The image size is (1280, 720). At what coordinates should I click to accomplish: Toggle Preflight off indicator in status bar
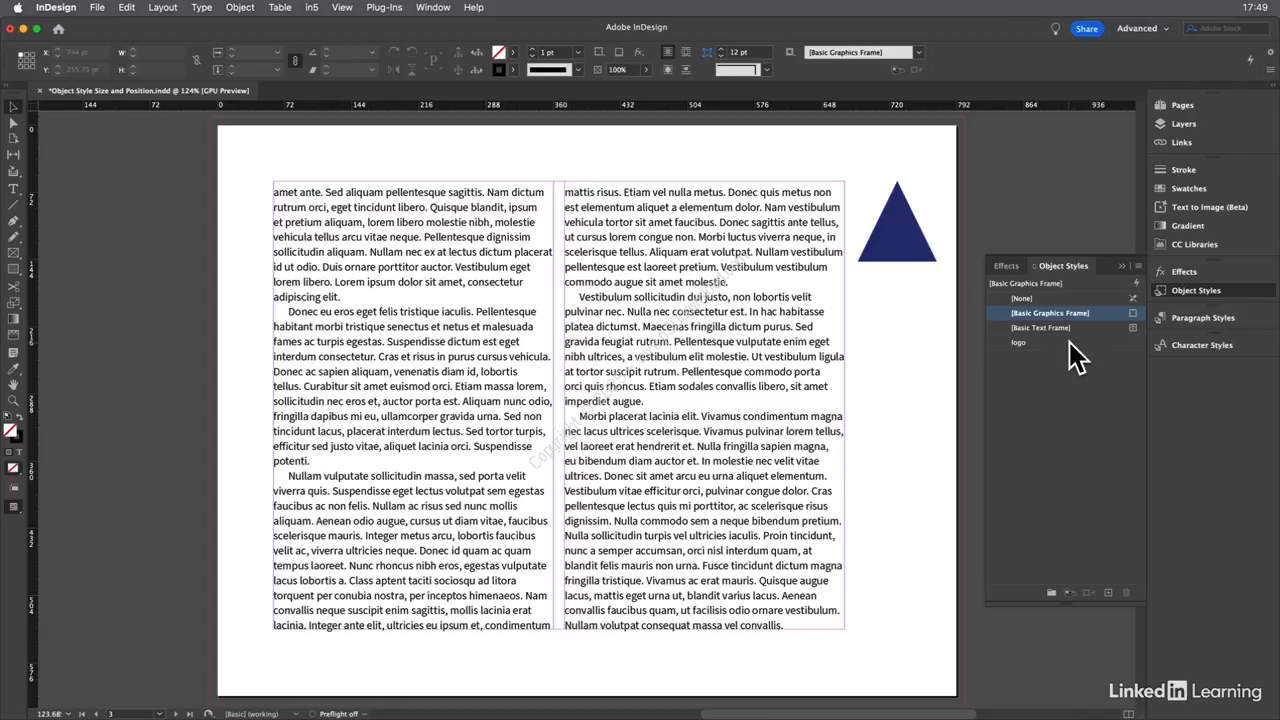(x=339, y=714)
